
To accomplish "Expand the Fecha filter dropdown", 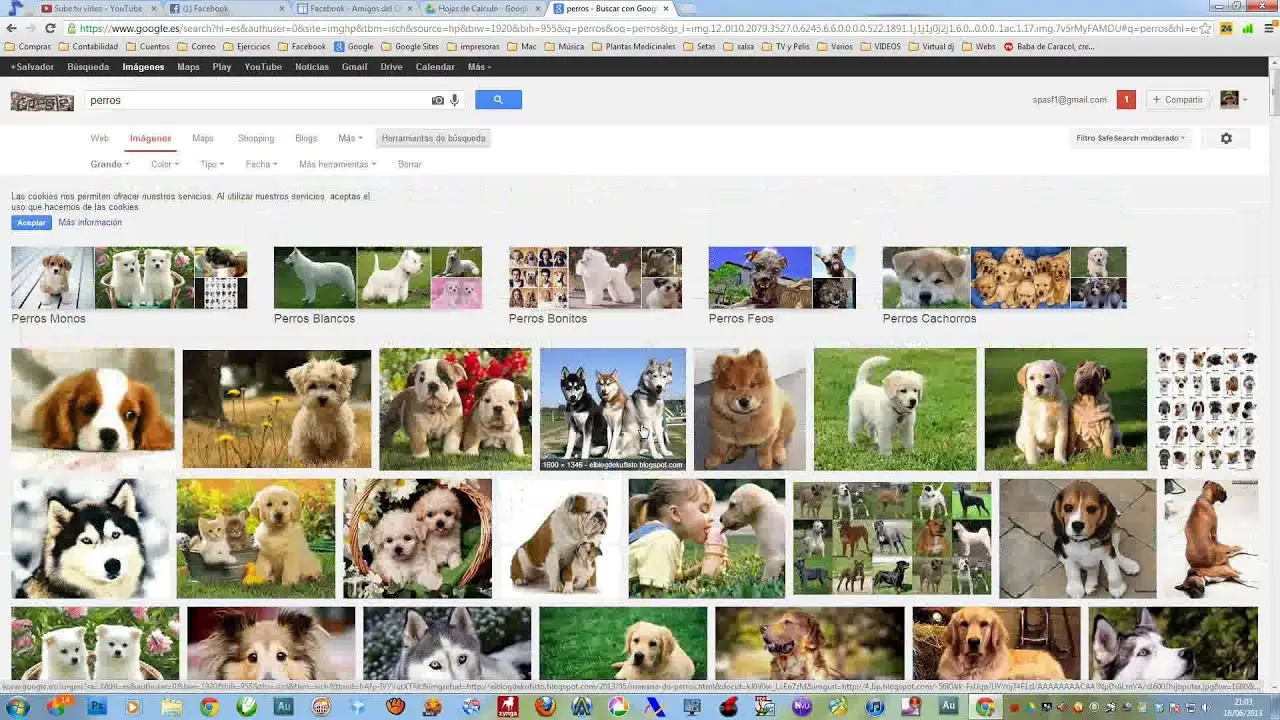I will pos(261,164).
